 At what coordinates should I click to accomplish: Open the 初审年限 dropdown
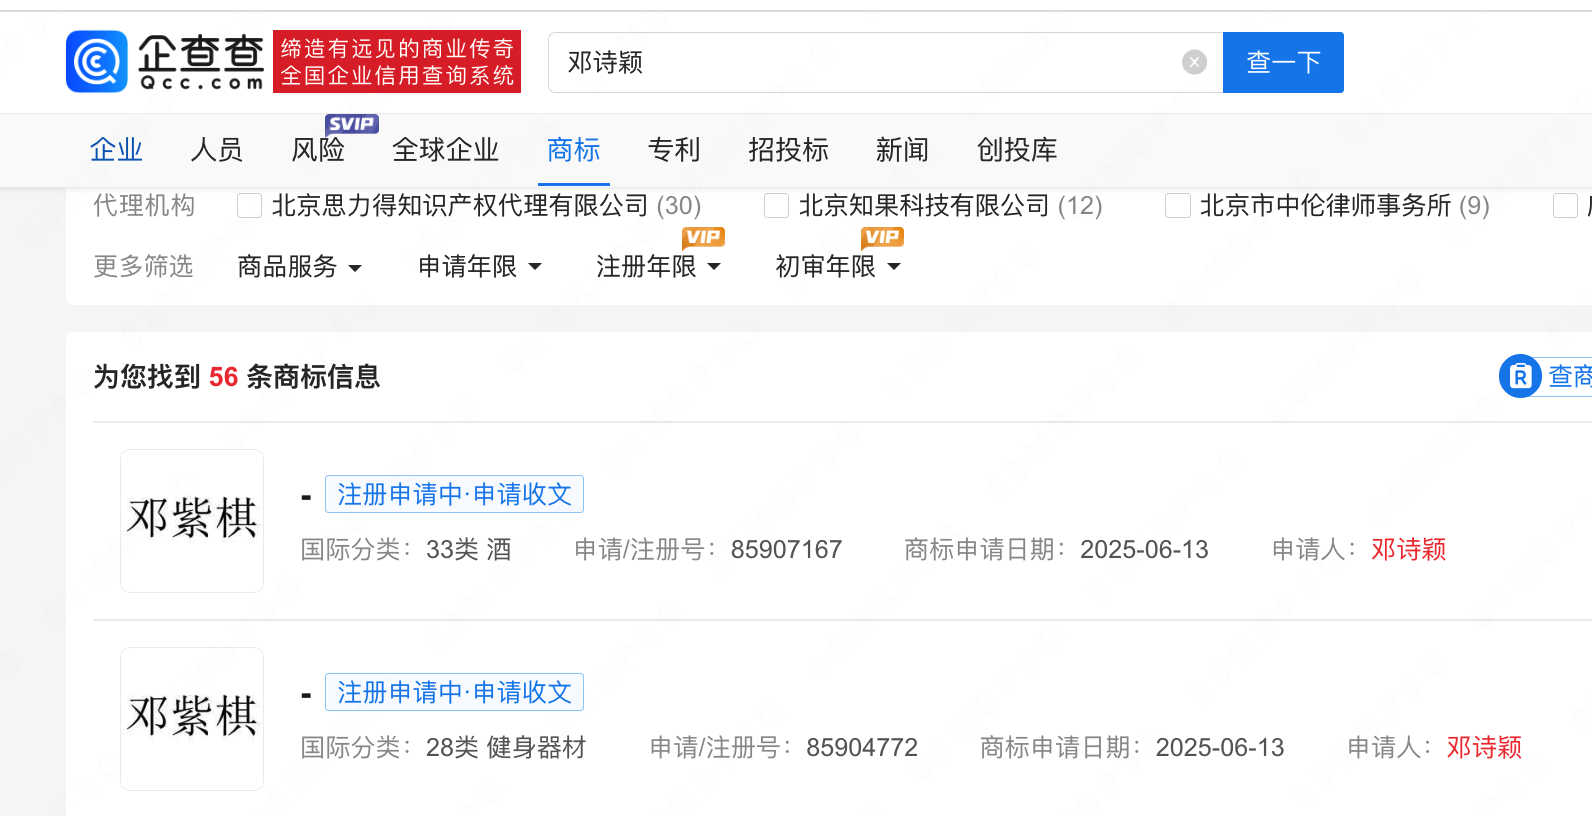[838, 267]
